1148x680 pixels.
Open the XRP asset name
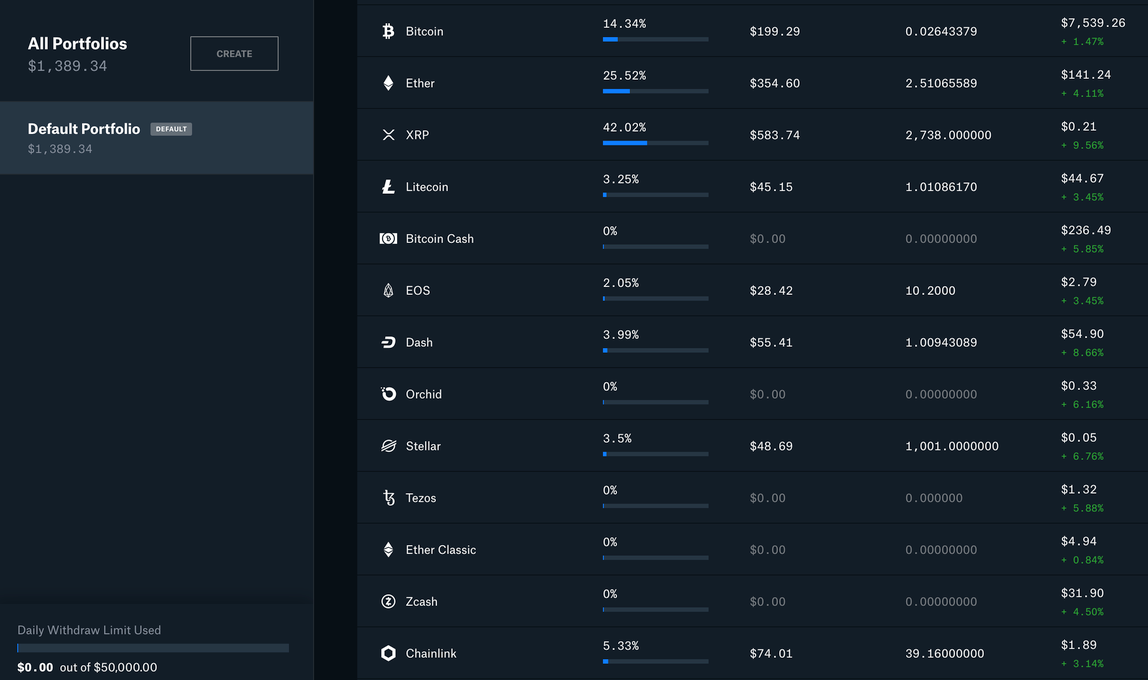417,135
